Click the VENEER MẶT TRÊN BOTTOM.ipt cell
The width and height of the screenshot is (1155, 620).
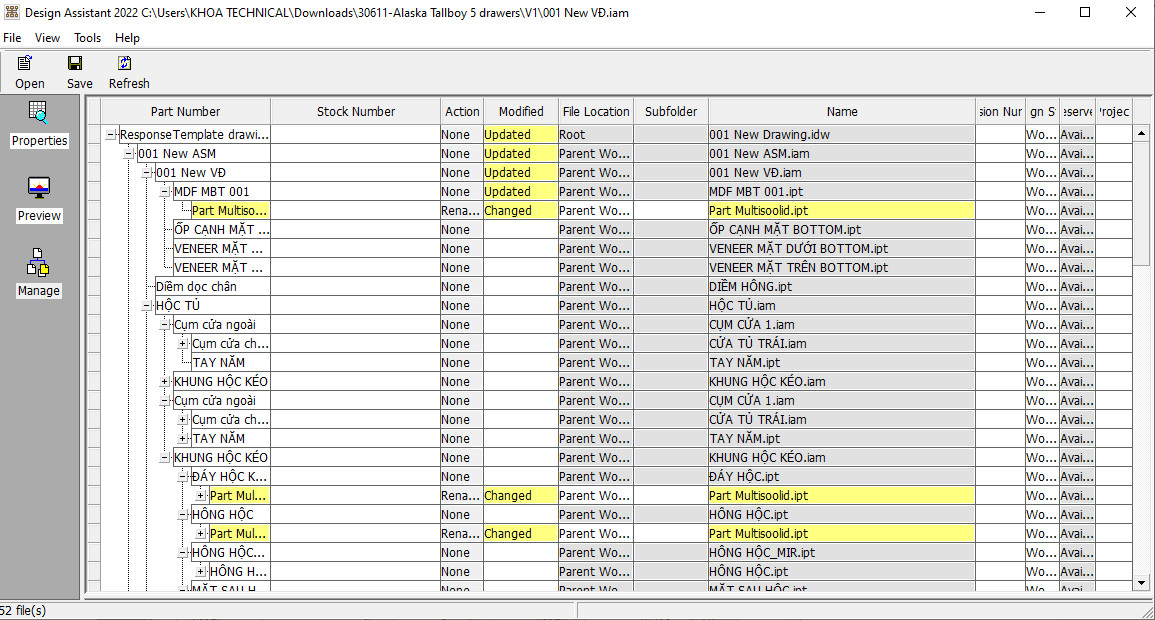(842, 268)
